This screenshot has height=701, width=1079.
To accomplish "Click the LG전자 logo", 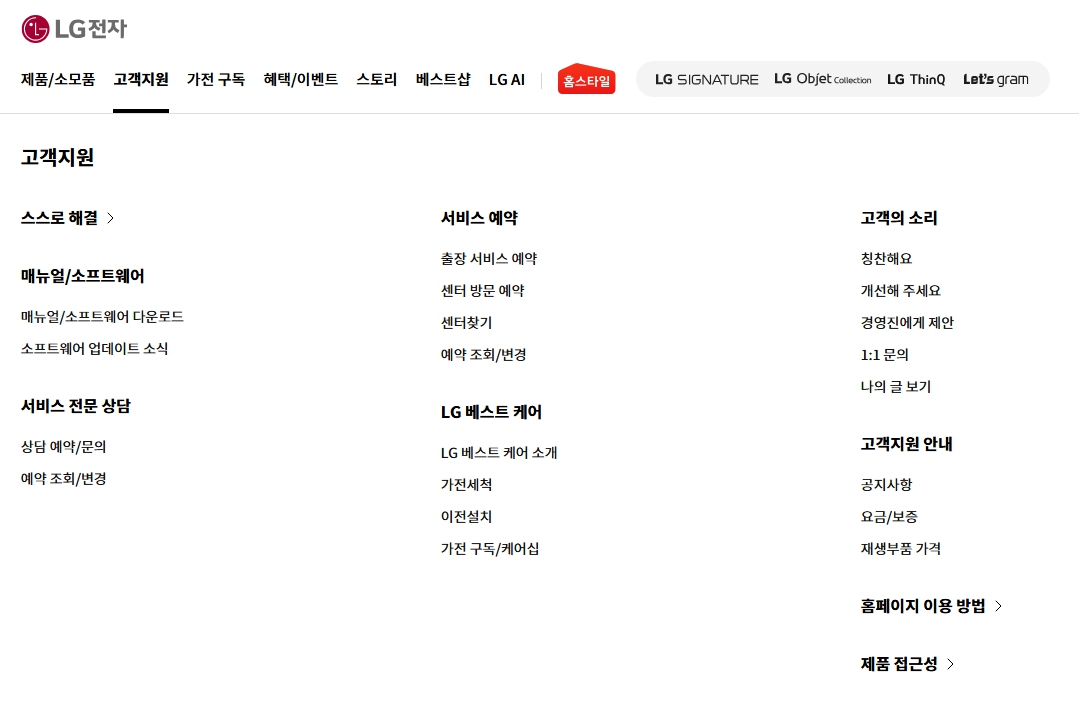I will pos(73,29).
